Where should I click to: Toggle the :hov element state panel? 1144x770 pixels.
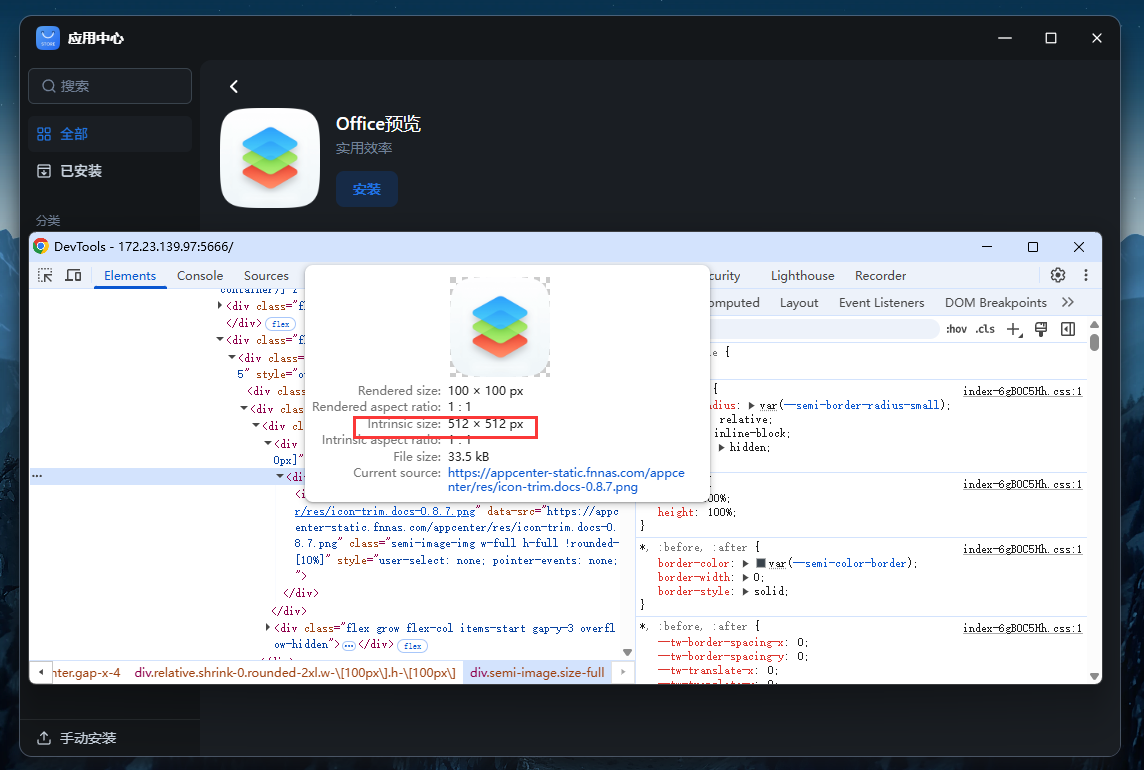pos(956,329)
